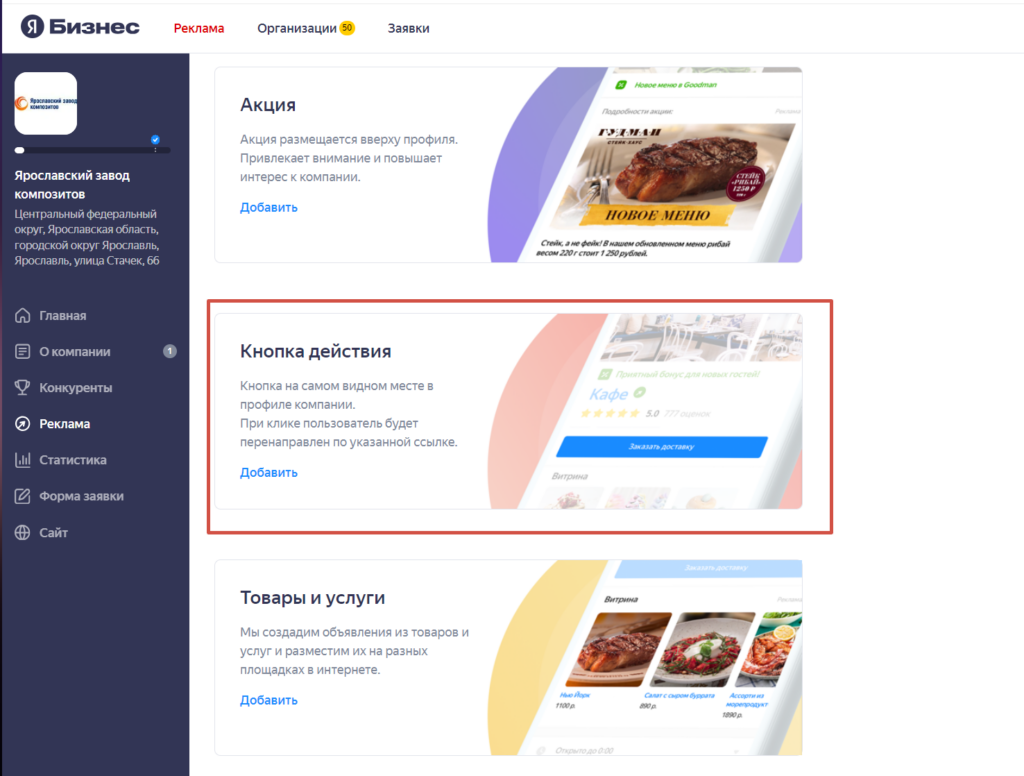The height and width of the screenshot is (776, 1024).
Task: Select the Конкуренты trophy icon
Action: click(22, 387)
